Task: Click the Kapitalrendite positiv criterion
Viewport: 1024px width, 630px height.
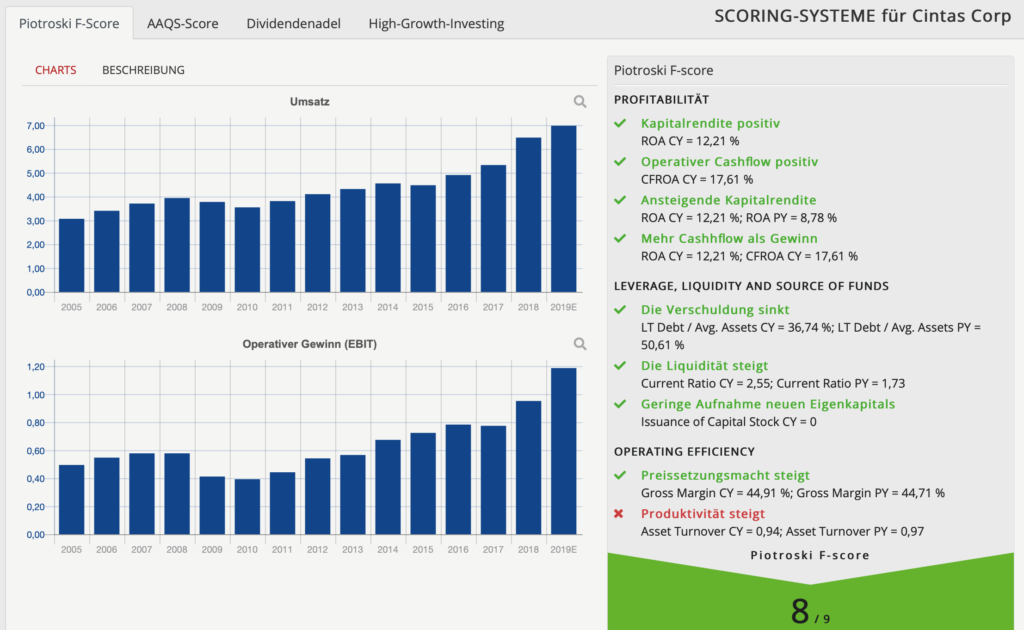Action: pyautogui.click(x=711, y=123)
